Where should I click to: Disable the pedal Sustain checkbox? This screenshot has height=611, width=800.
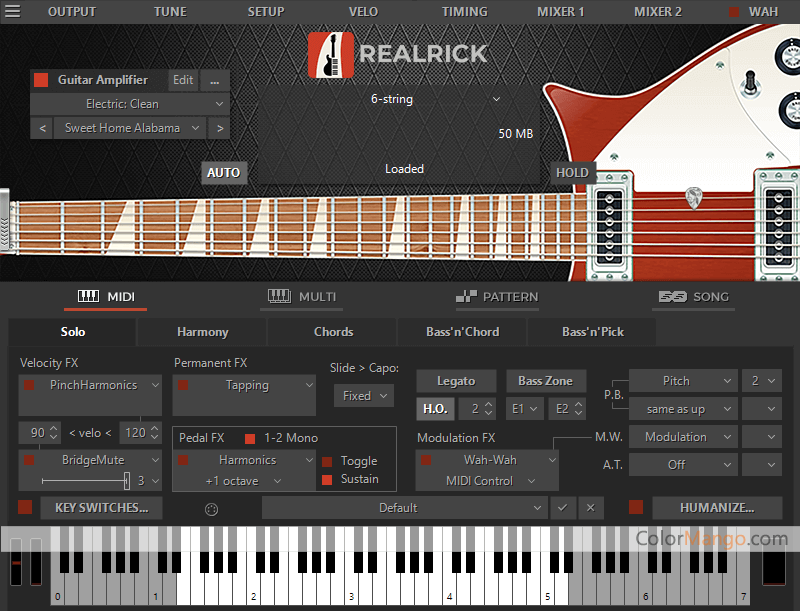[x=327, y=480]
